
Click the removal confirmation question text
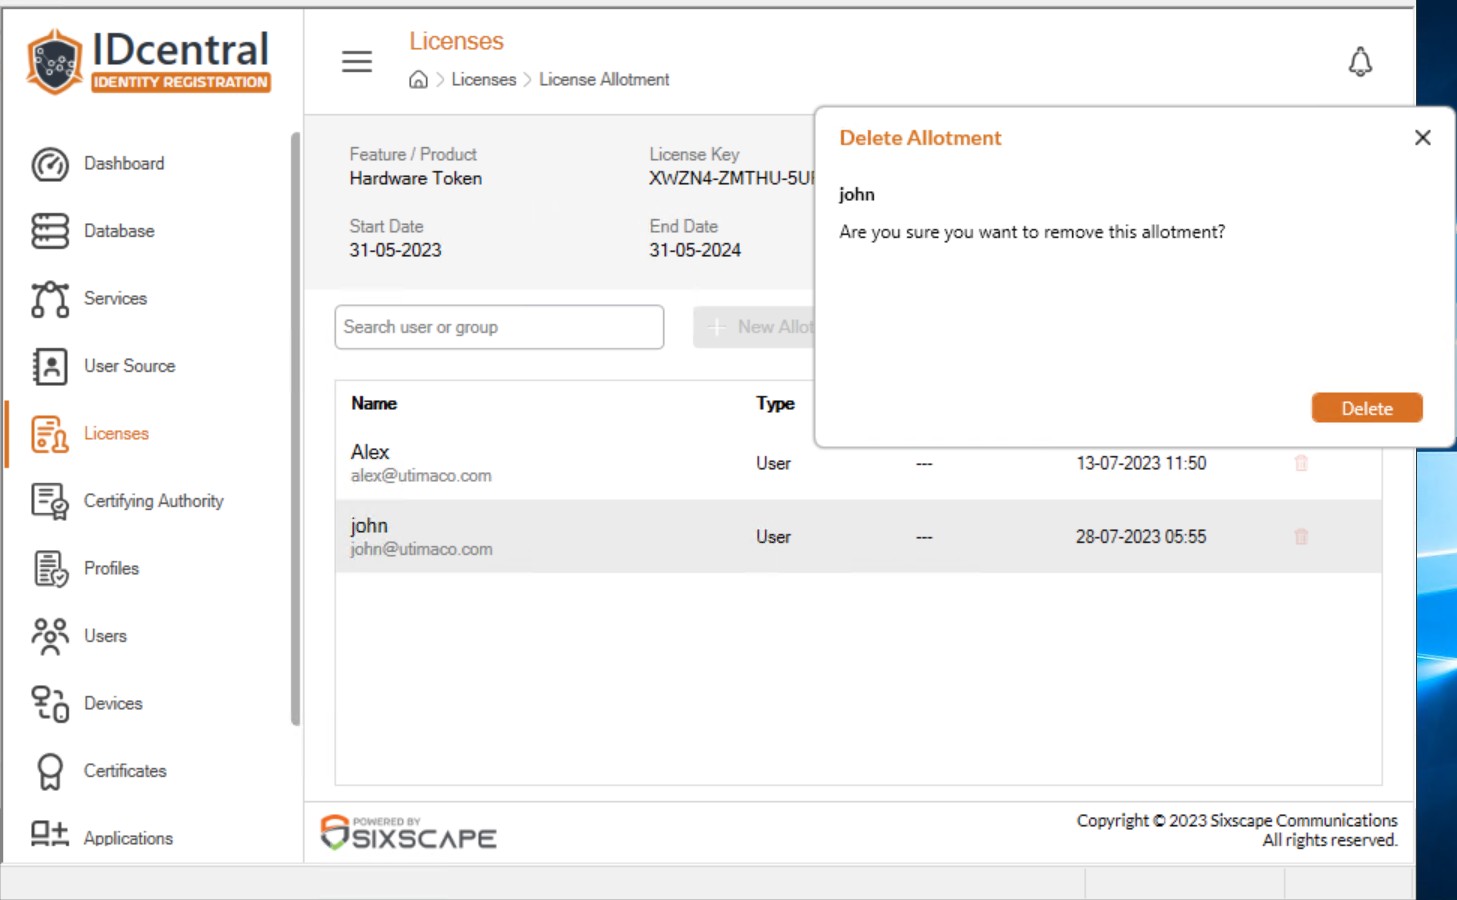[x=1032, y=232]
